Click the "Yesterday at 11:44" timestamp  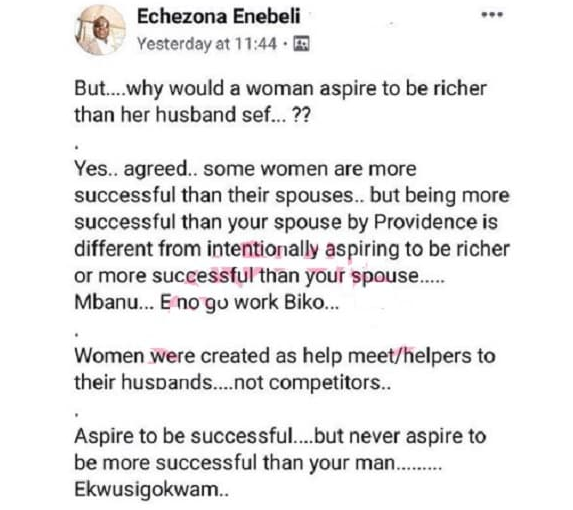point(207,44)
